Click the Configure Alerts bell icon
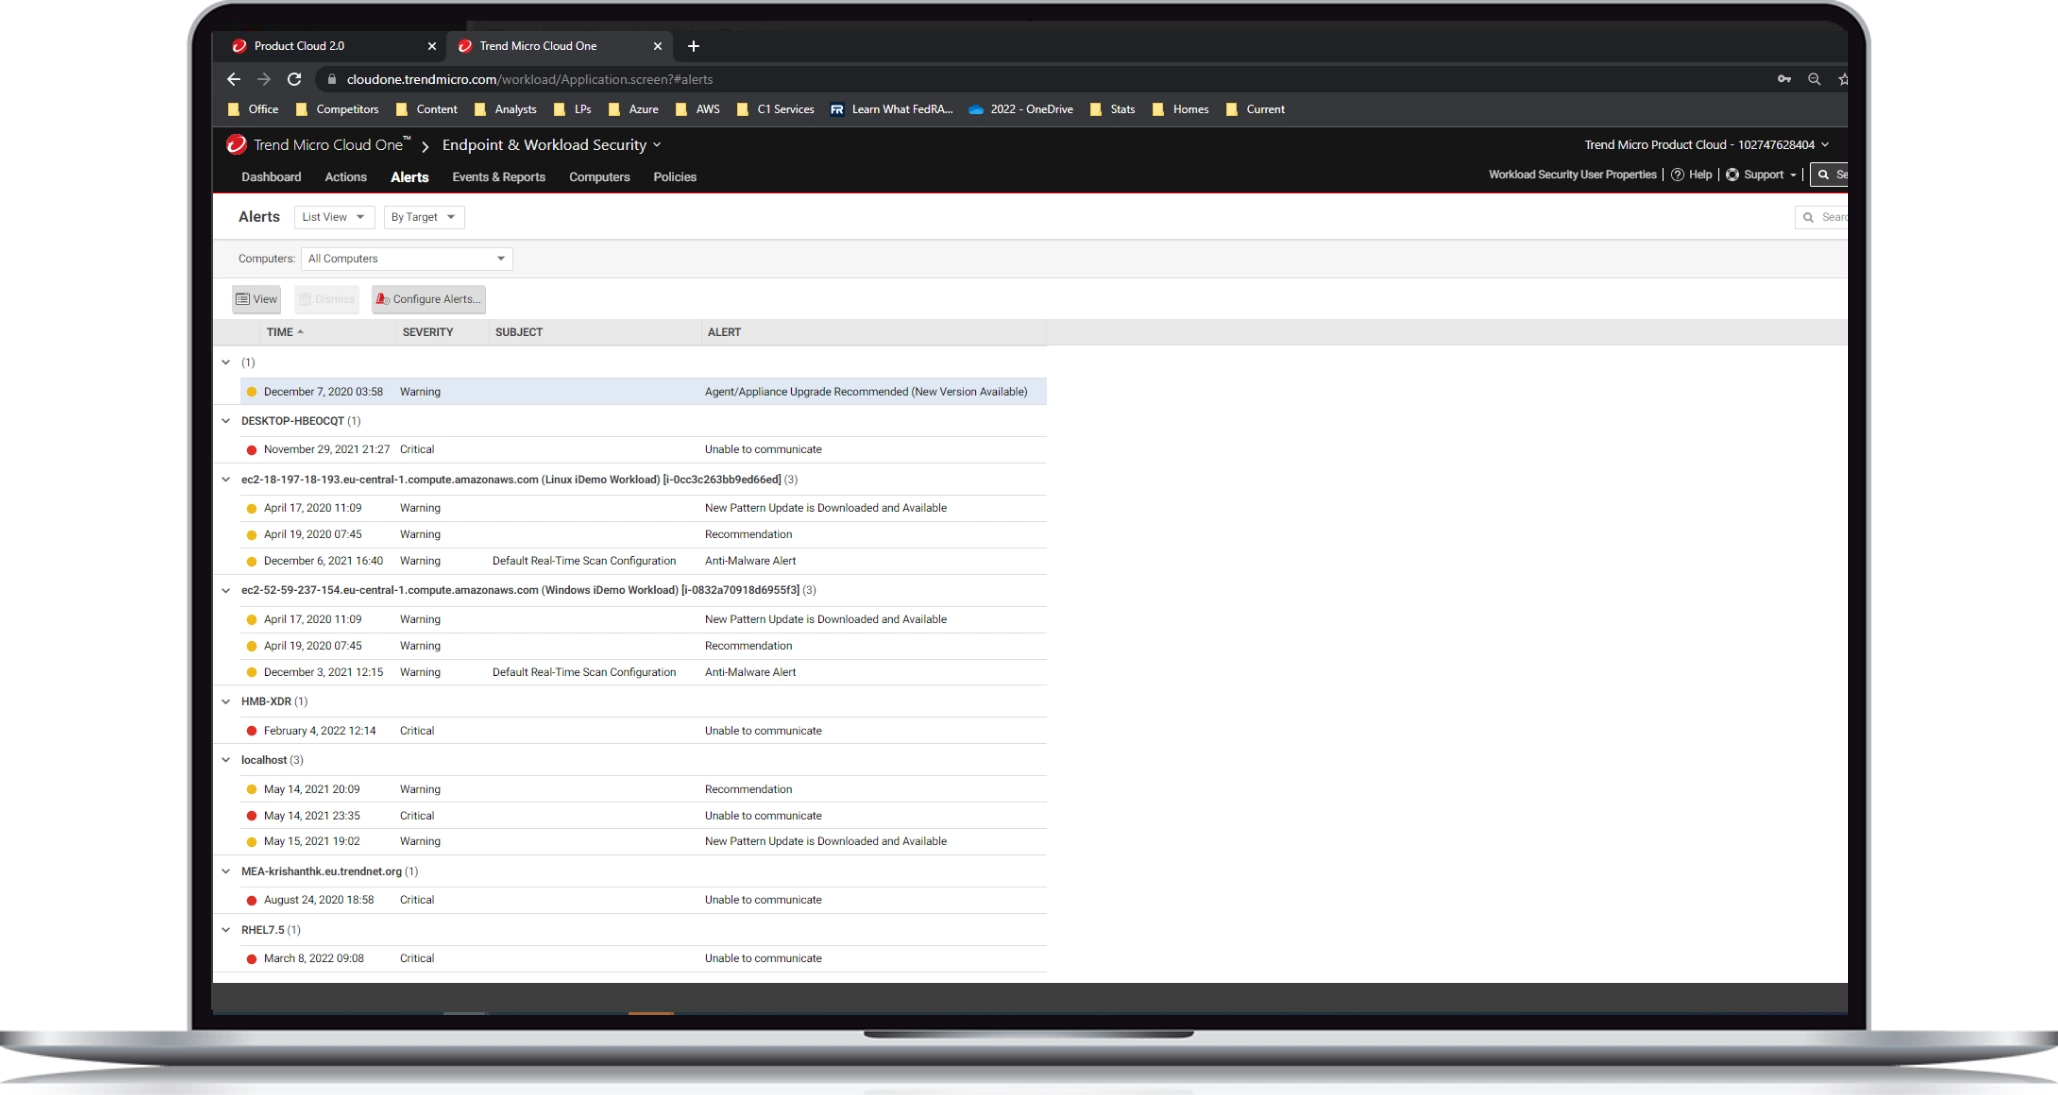2058x1095 pixels. click(382, 299)
